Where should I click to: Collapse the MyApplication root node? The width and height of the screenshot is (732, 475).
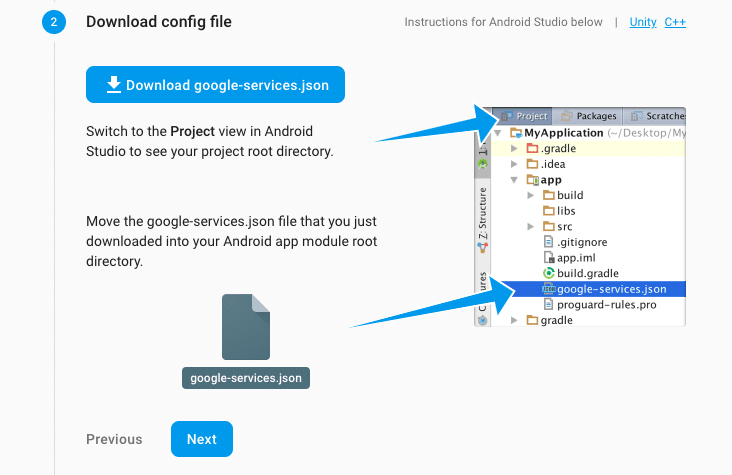(x=498, y=133)
